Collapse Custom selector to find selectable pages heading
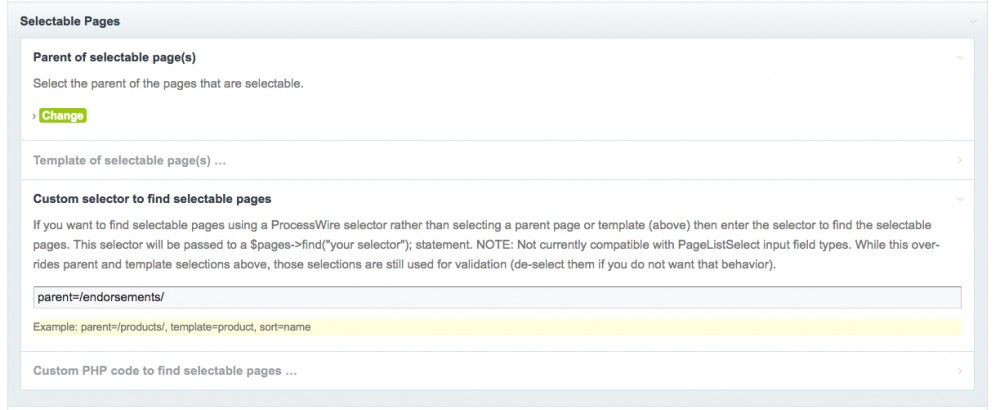The height and width of the screenshot is (410, 1000). click(x=152, y=199)
